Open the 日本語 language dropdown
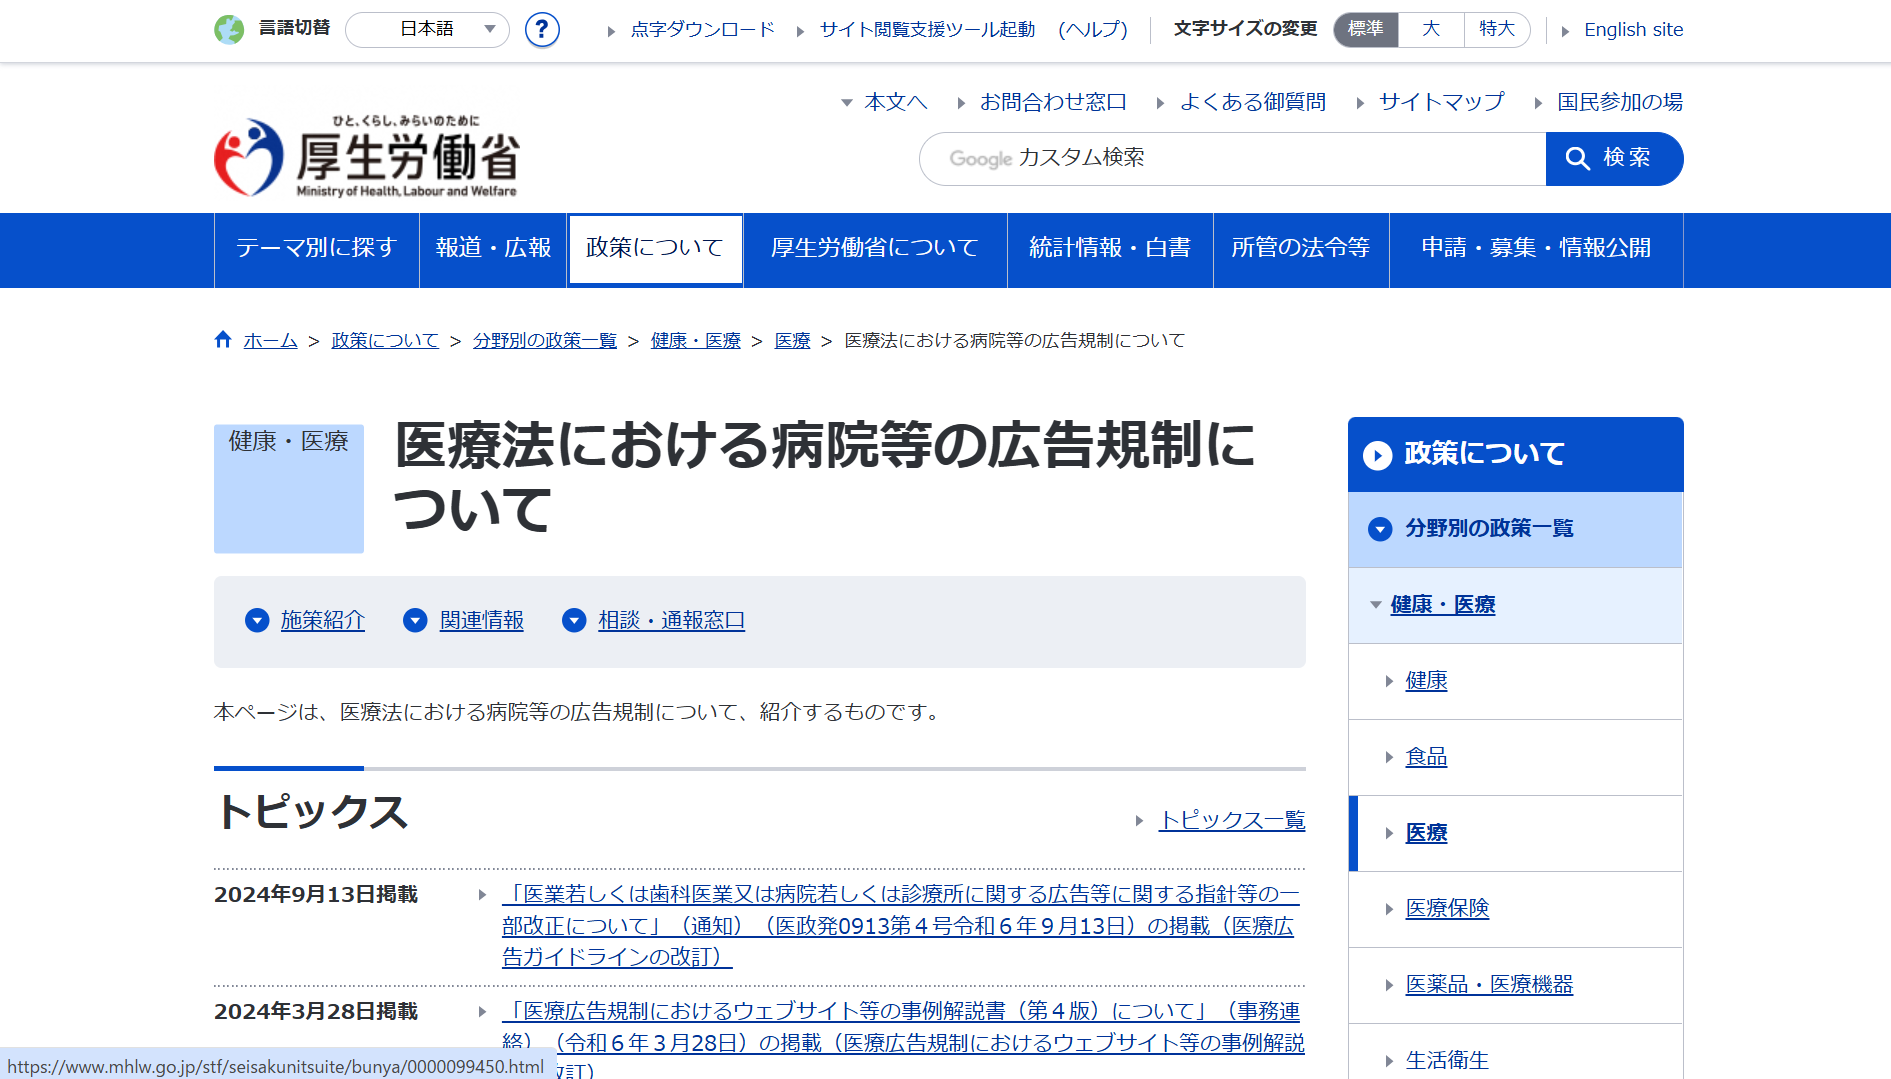This screenshot has height=1079, width=1891. tap(427, 29)
